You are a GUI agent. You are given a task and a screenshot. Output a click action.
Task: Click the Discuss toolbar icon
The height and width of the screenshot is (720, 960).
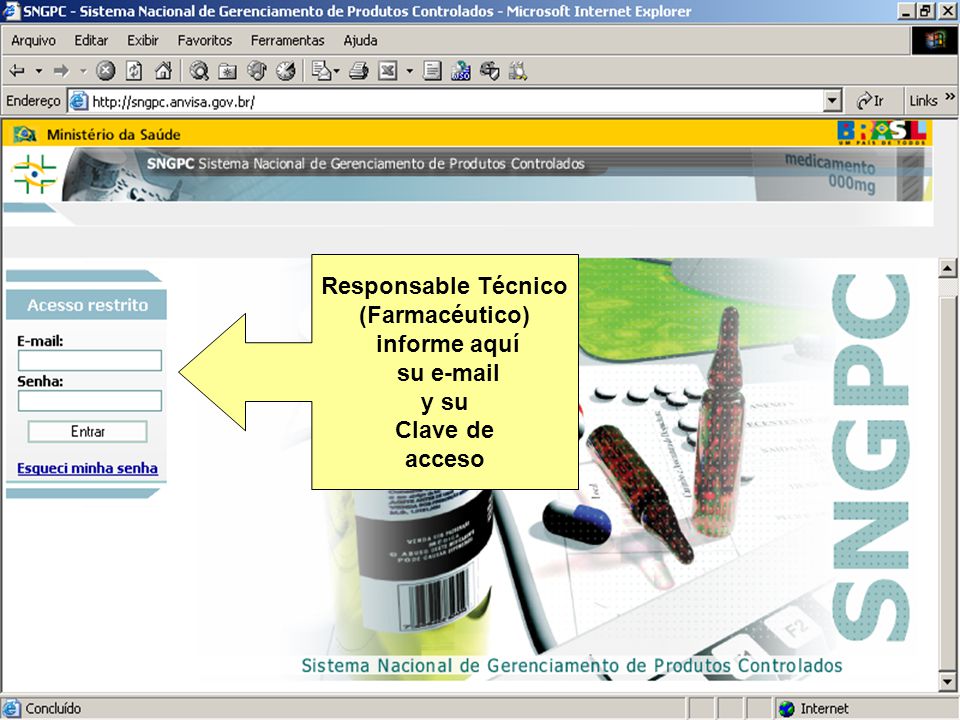point(432,71)
